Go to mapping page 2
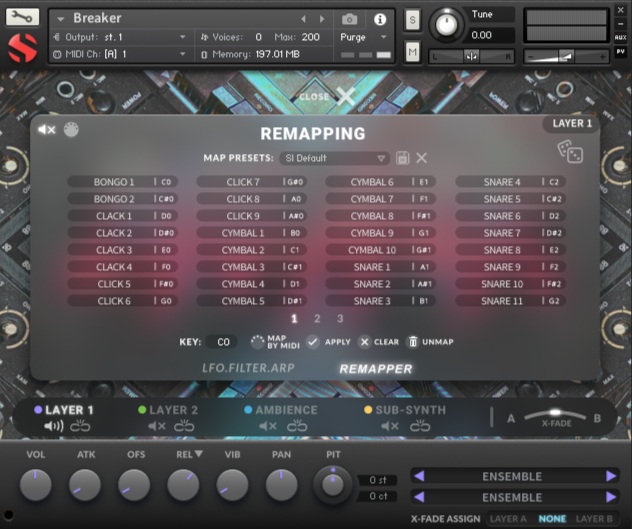Screen dimensions: 632x529 (x=317, y=319)
